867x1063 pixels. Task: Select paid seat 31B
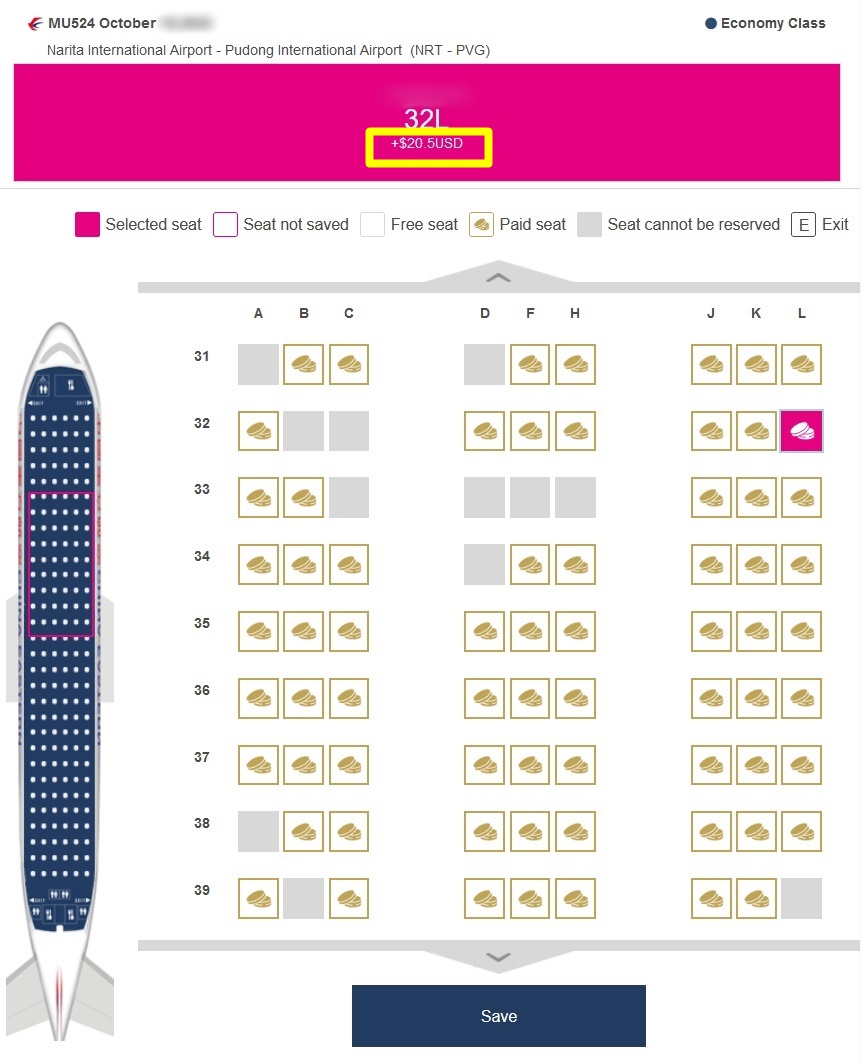coord(303,365)
